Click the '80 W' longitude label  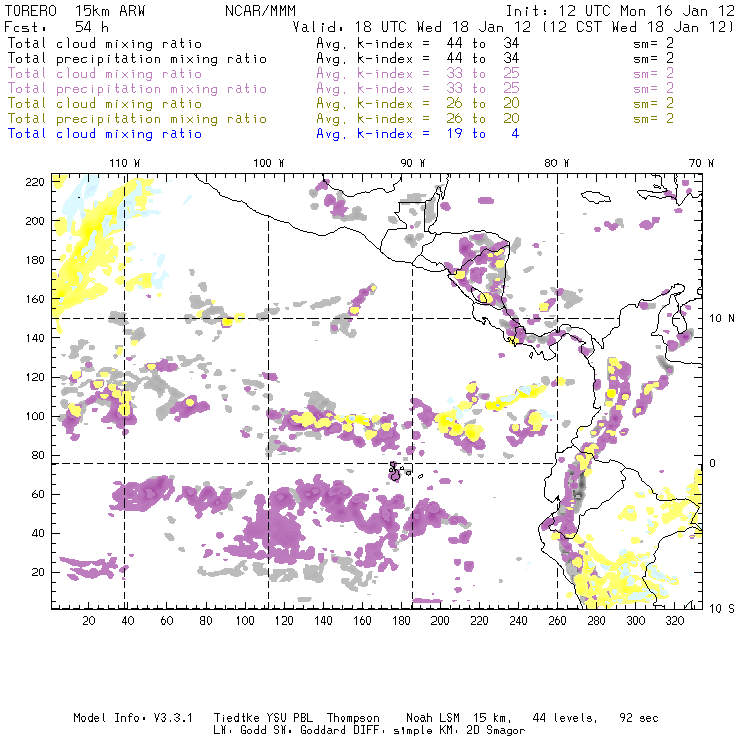pos(557,163)
